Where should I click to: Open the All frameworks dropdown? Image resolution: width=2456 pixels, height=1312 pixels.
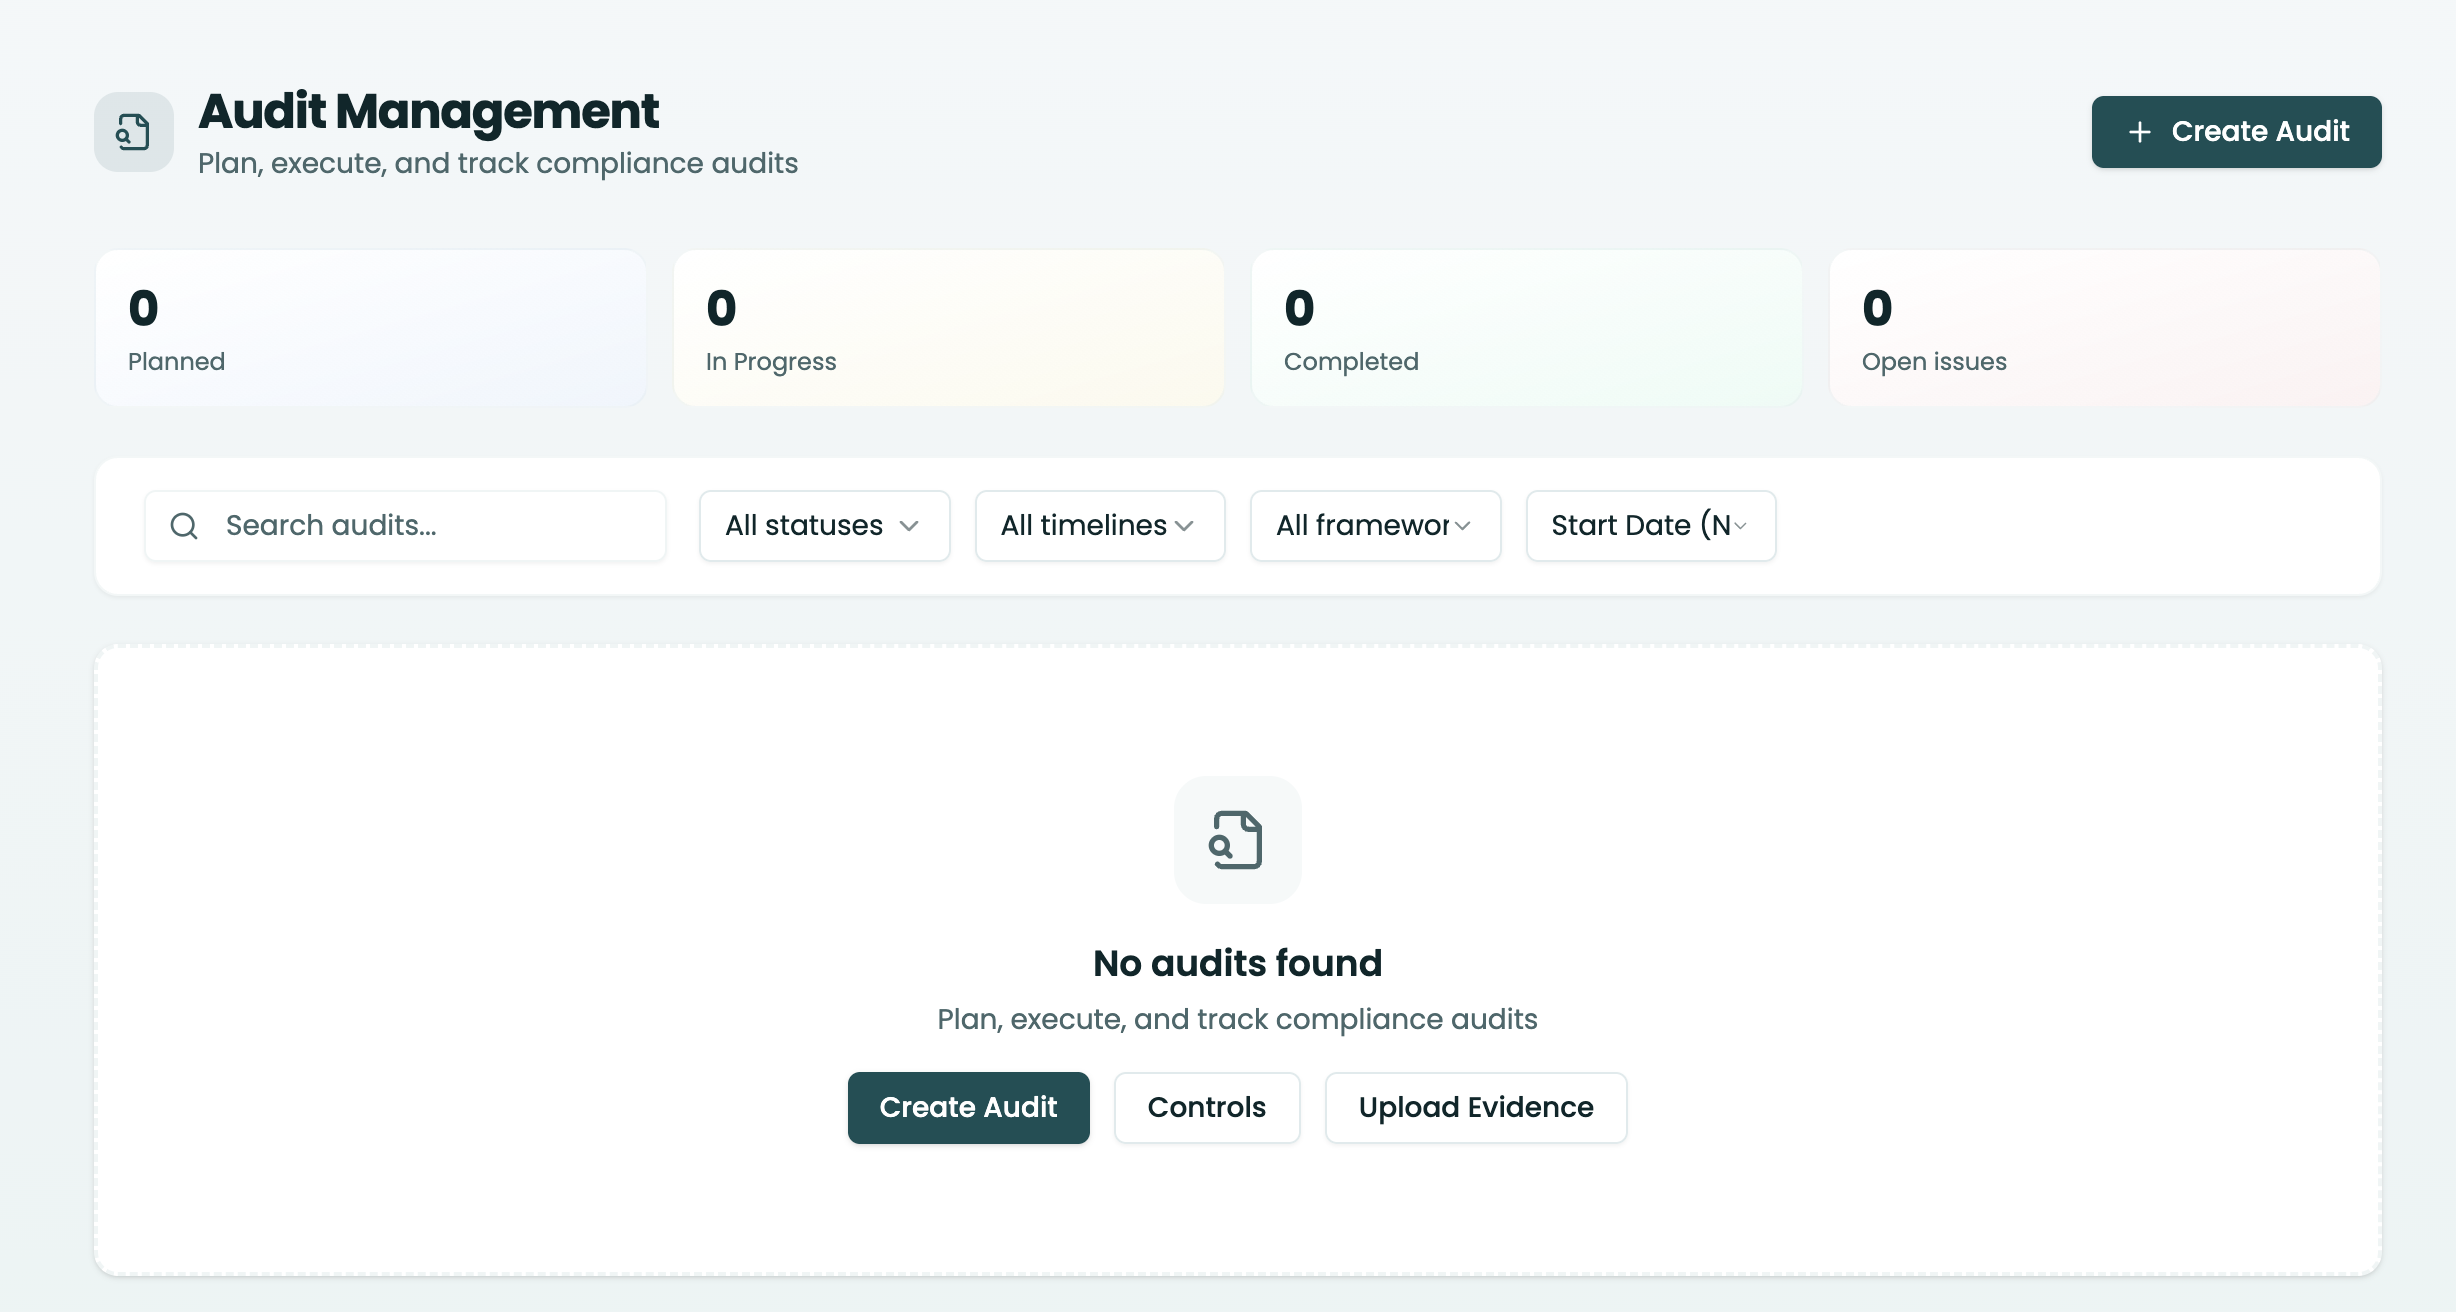(1375, 526)
